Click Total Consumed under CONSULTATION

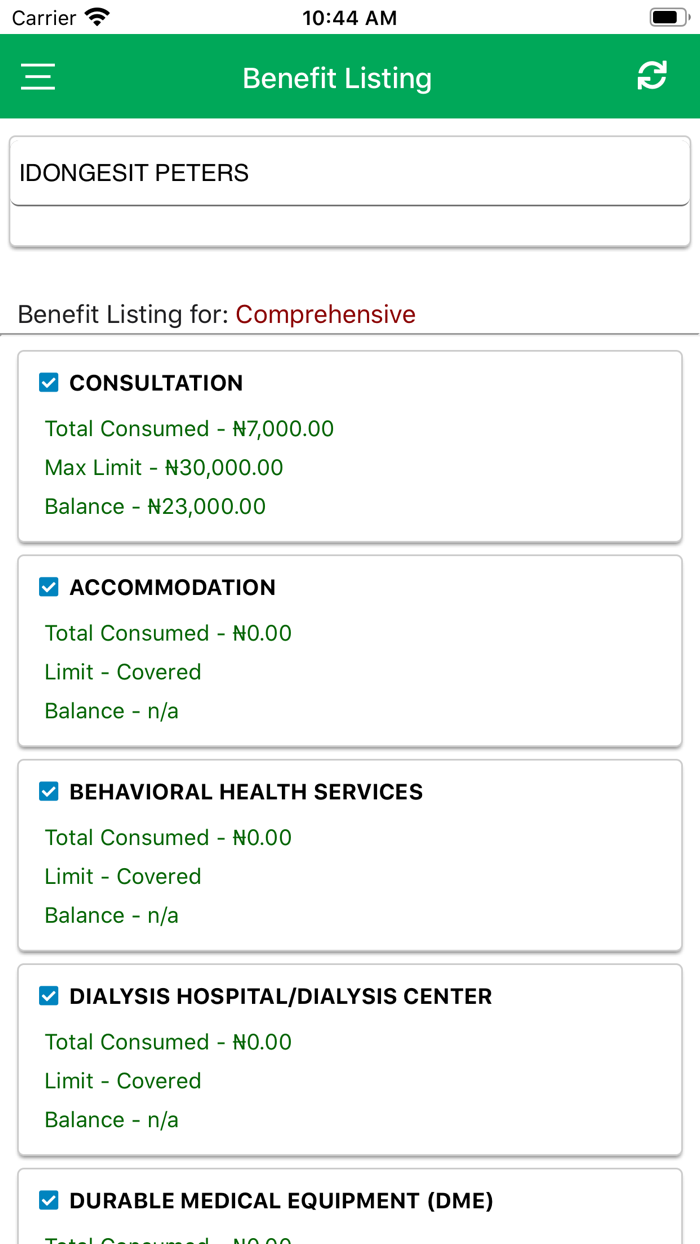click(x=188, y=428)
